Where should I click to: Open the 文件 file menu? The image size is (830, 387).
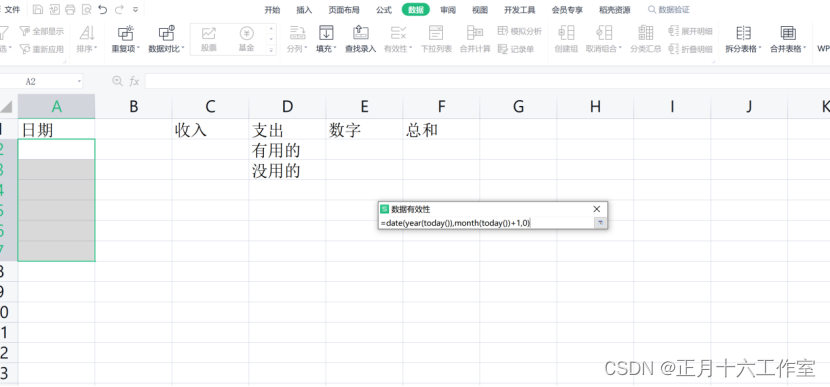pos(12,10)
